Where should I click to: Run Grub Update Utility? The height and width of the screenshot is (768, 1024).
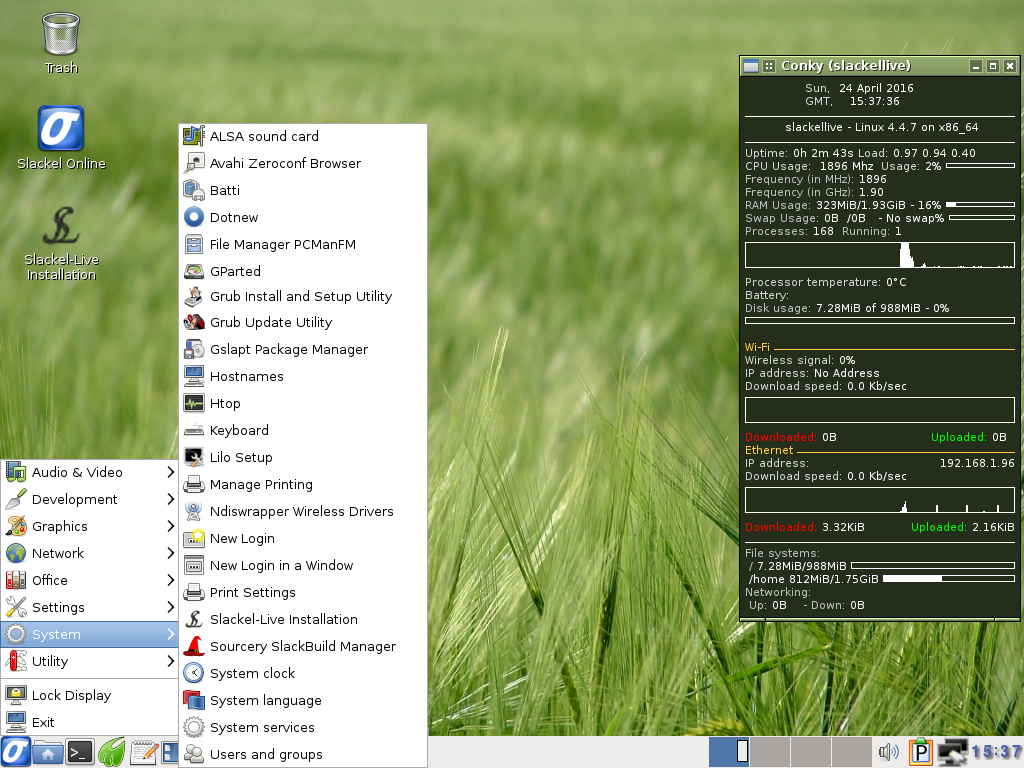coord(303,323)
